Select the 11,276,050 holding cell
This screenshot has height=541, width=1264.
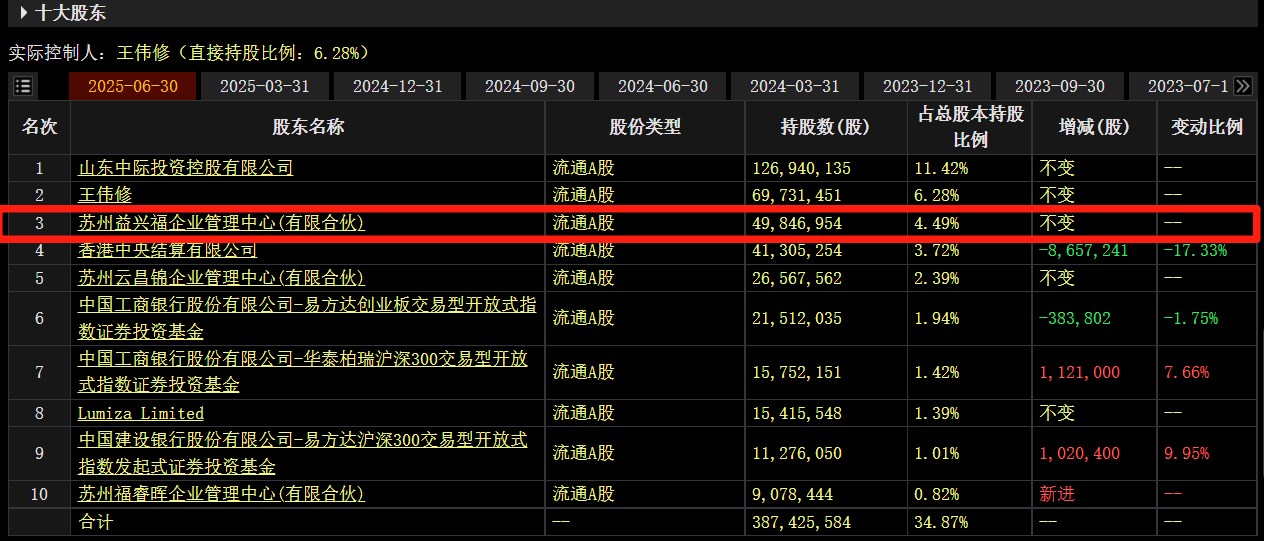click(798, 453)
